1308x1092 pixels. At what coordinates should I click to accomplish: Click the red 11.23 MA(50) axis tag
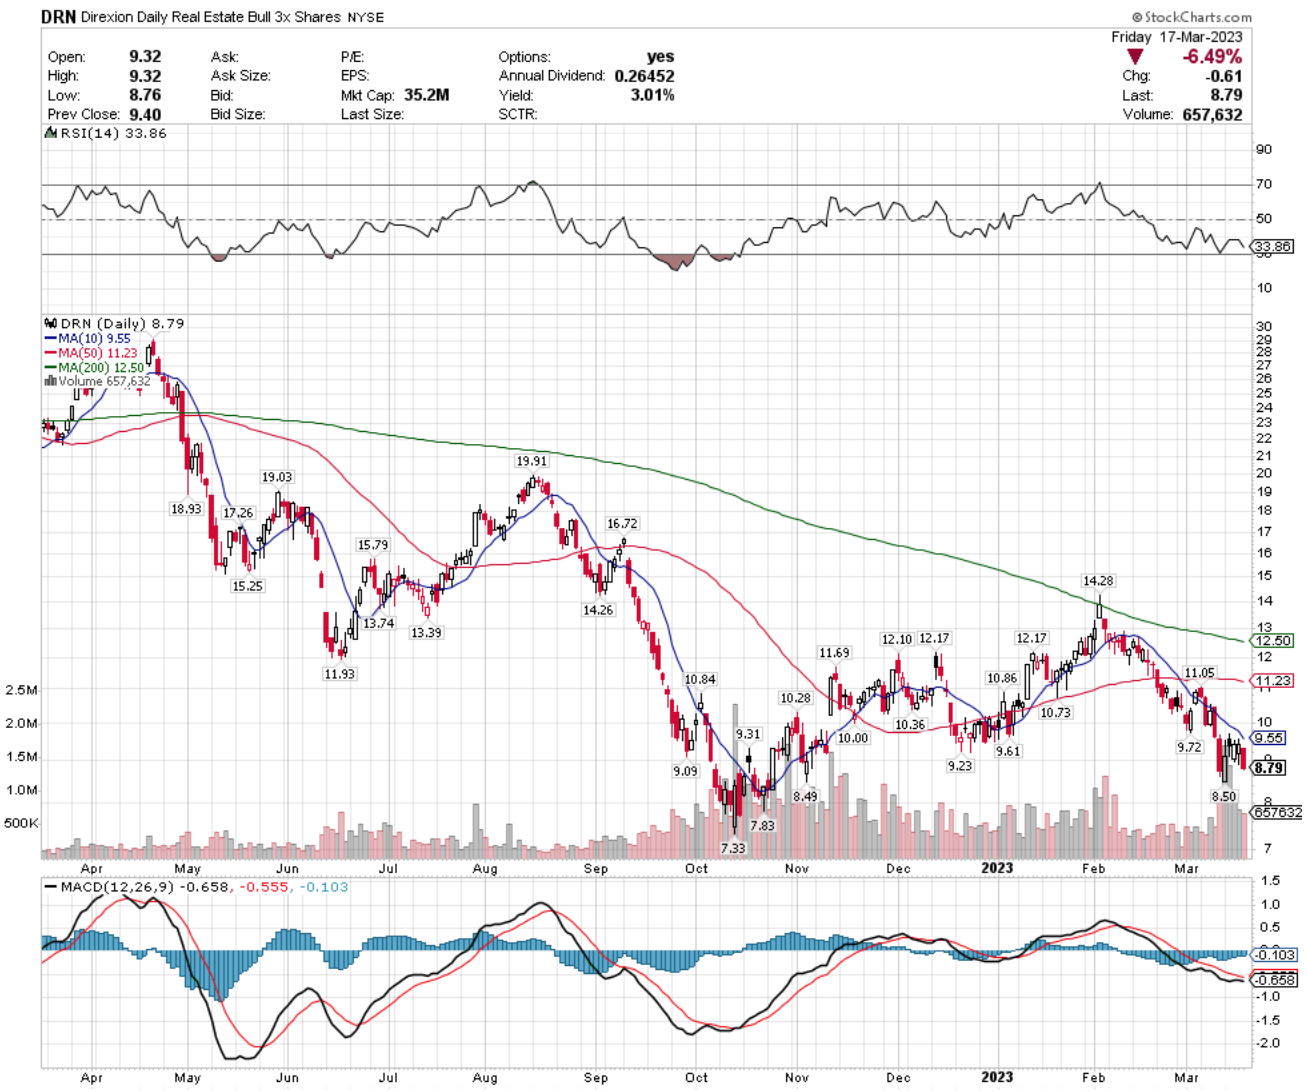click(x=1274, y=681)
